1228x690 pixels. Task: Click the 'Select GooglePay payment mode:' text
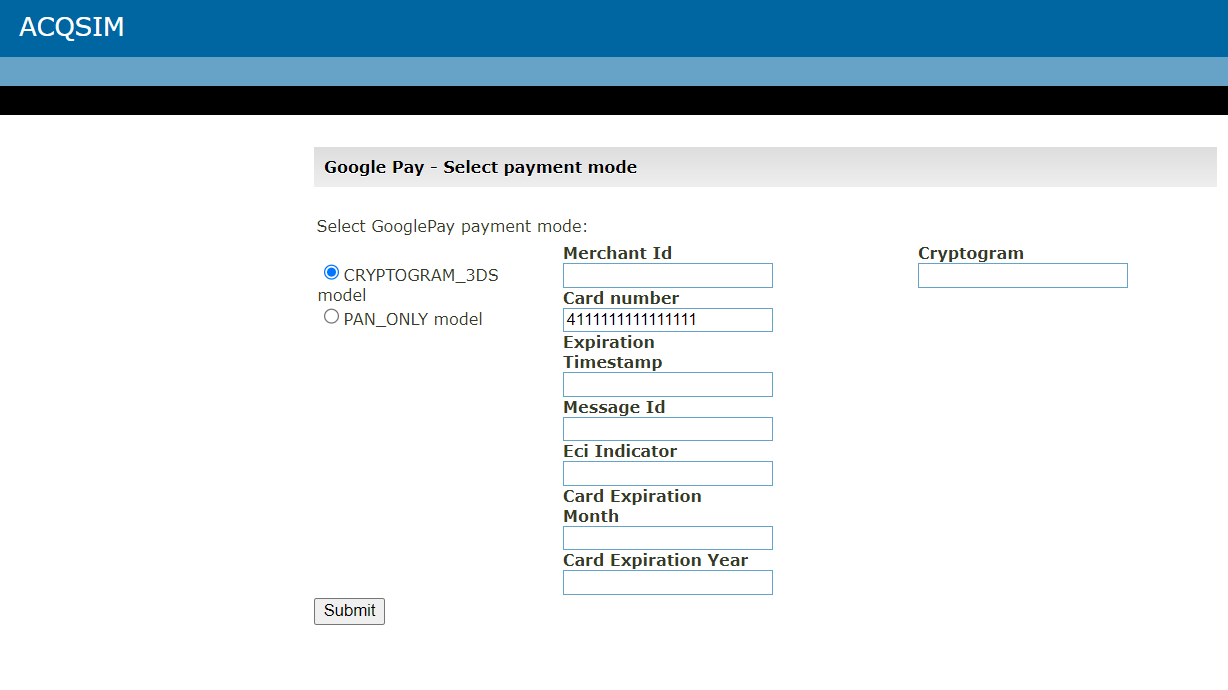point(452,226)
